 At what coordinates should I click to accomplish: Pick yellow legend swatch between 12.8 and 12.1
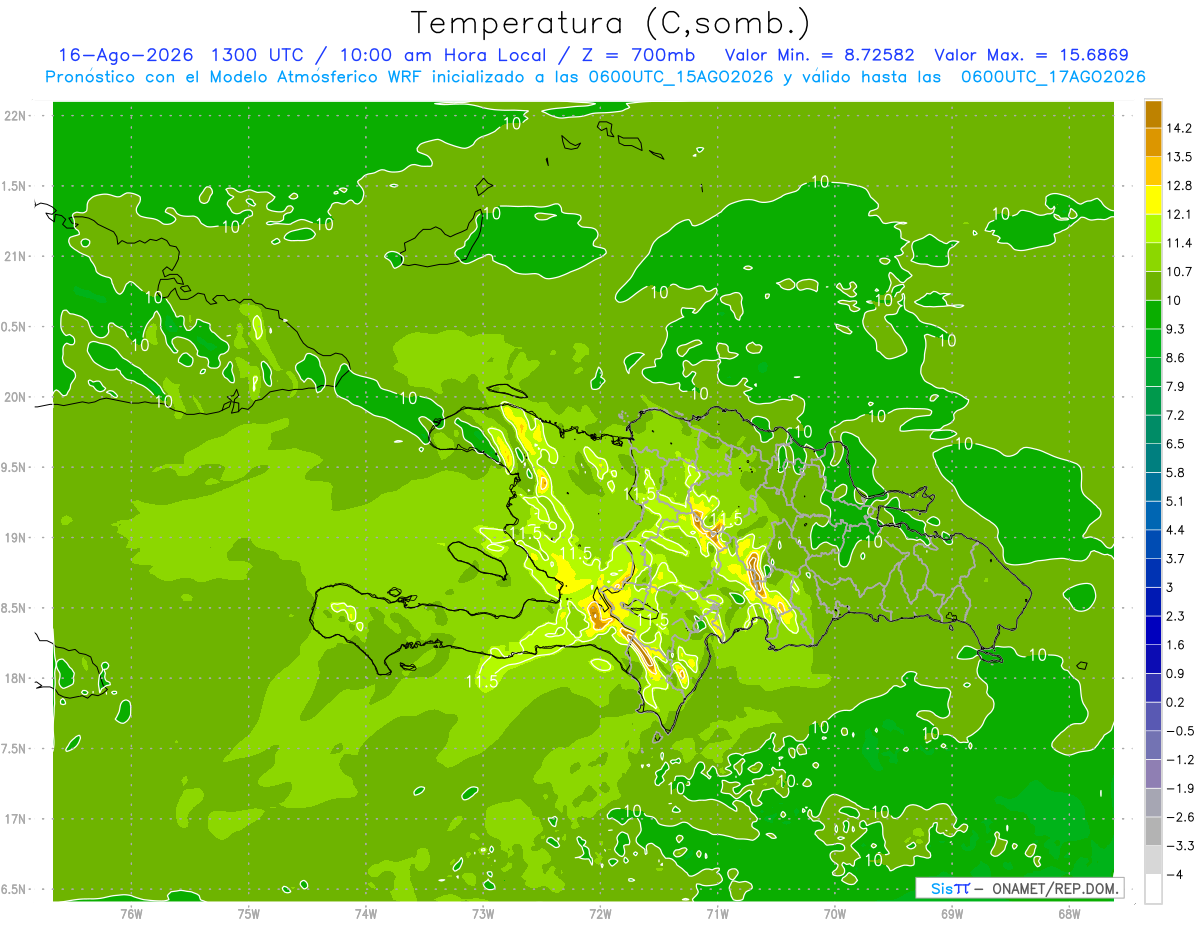[1153, 200]
